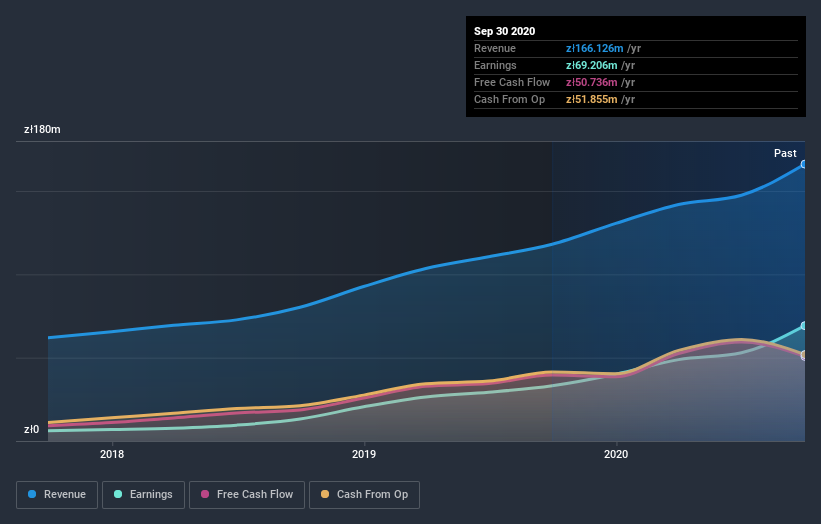821x524 pixels.
Task: Click the zł0 y-axis label
Action: point(31,429)
